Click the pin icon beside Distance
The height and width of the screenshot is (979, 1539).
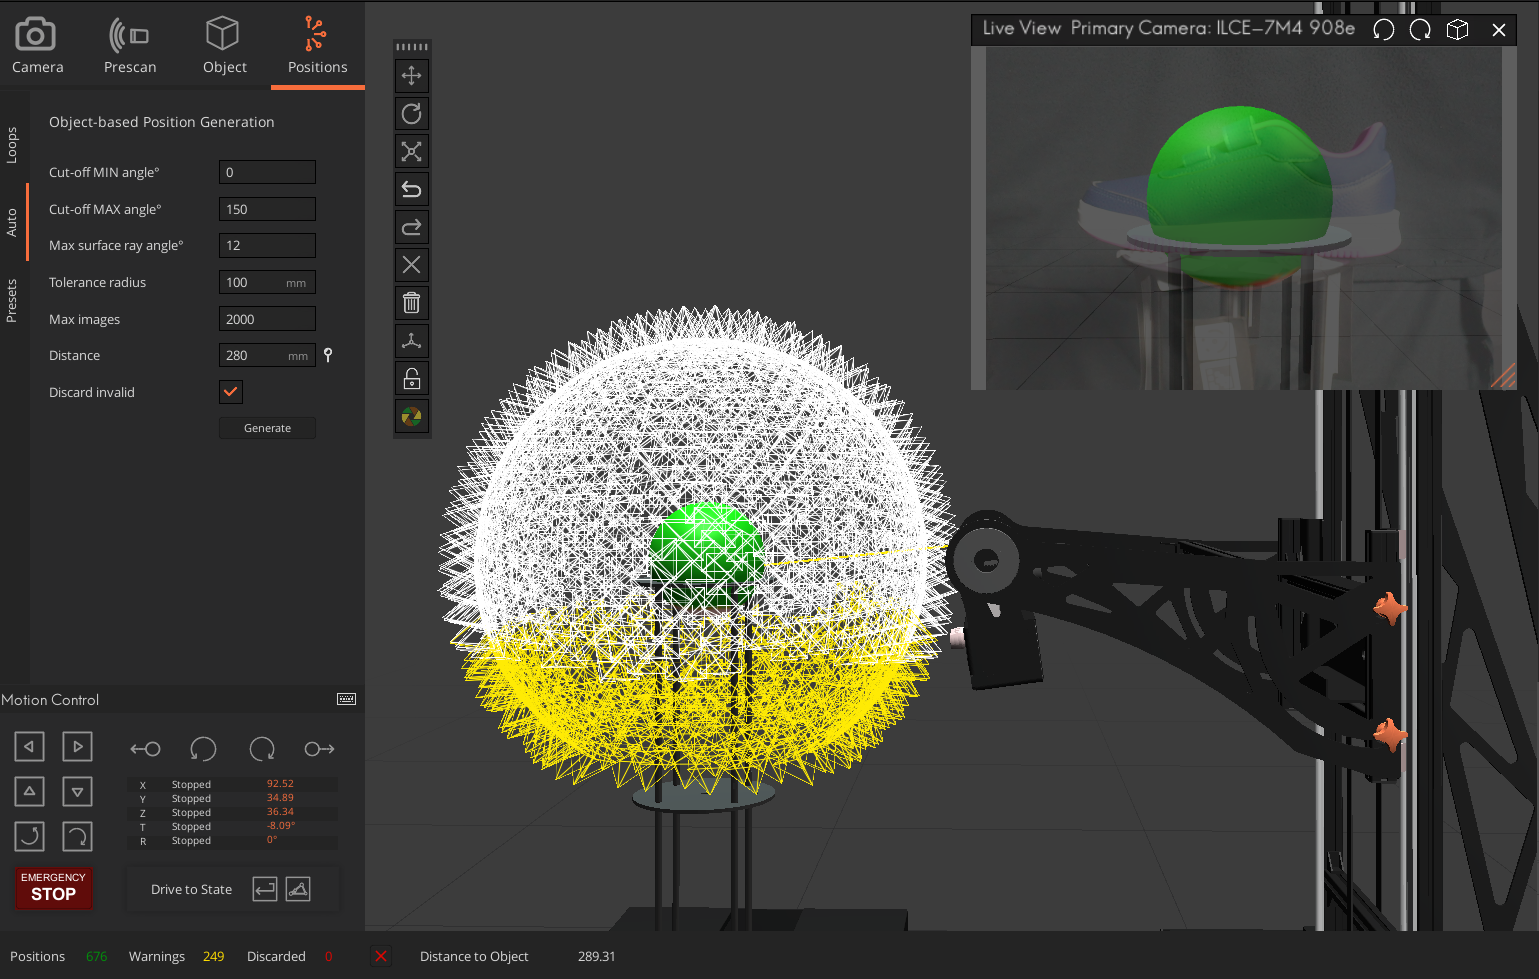[328, 355]
